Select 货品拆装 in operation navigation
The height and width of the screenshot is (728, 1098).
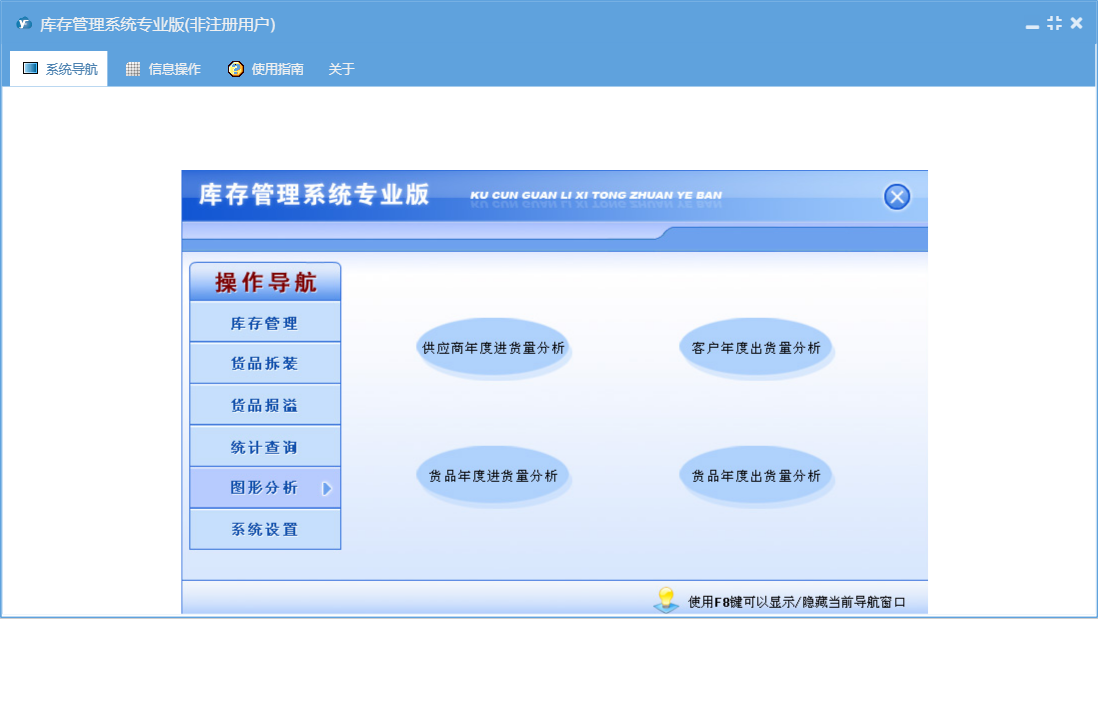265,363
